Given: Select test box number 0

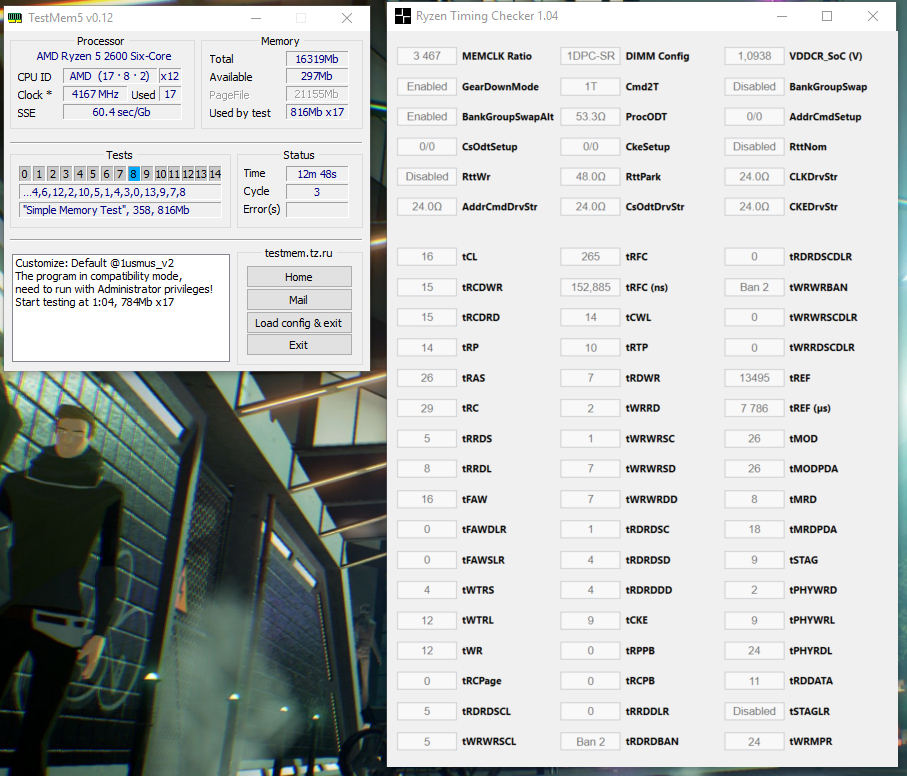Looking at the screenshot, I should click(24, 174).
